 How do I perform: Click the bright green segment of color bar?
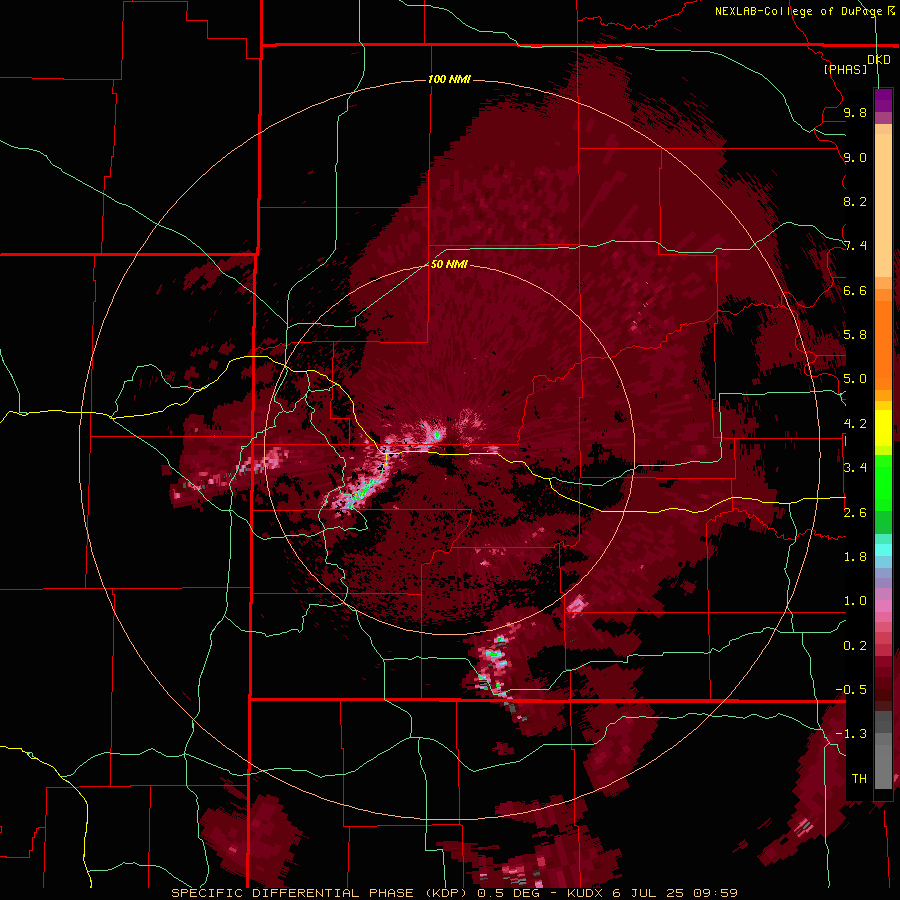[883, 482]
